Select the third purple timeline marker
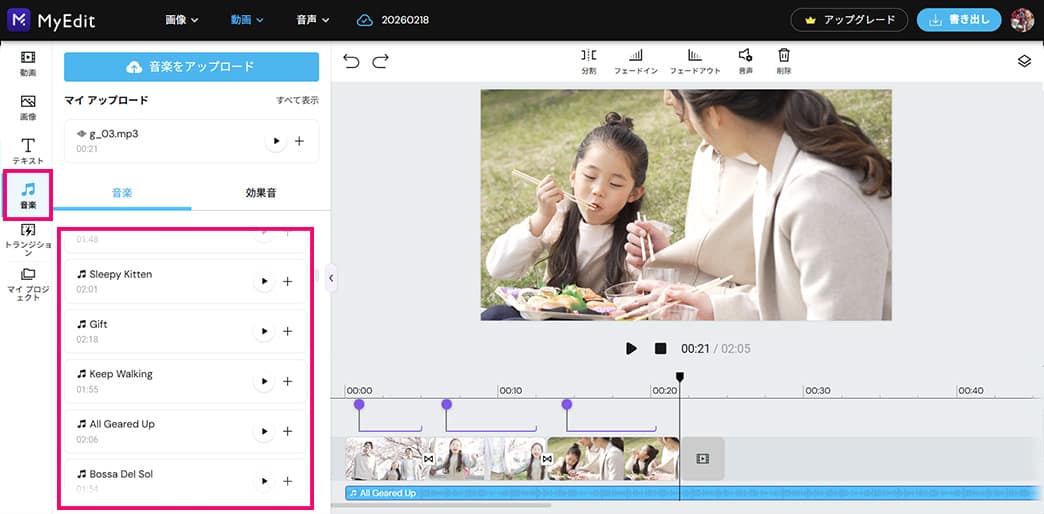Image resolution: width=1044 pixels, height=514 pixels. (x=567, y=404)
